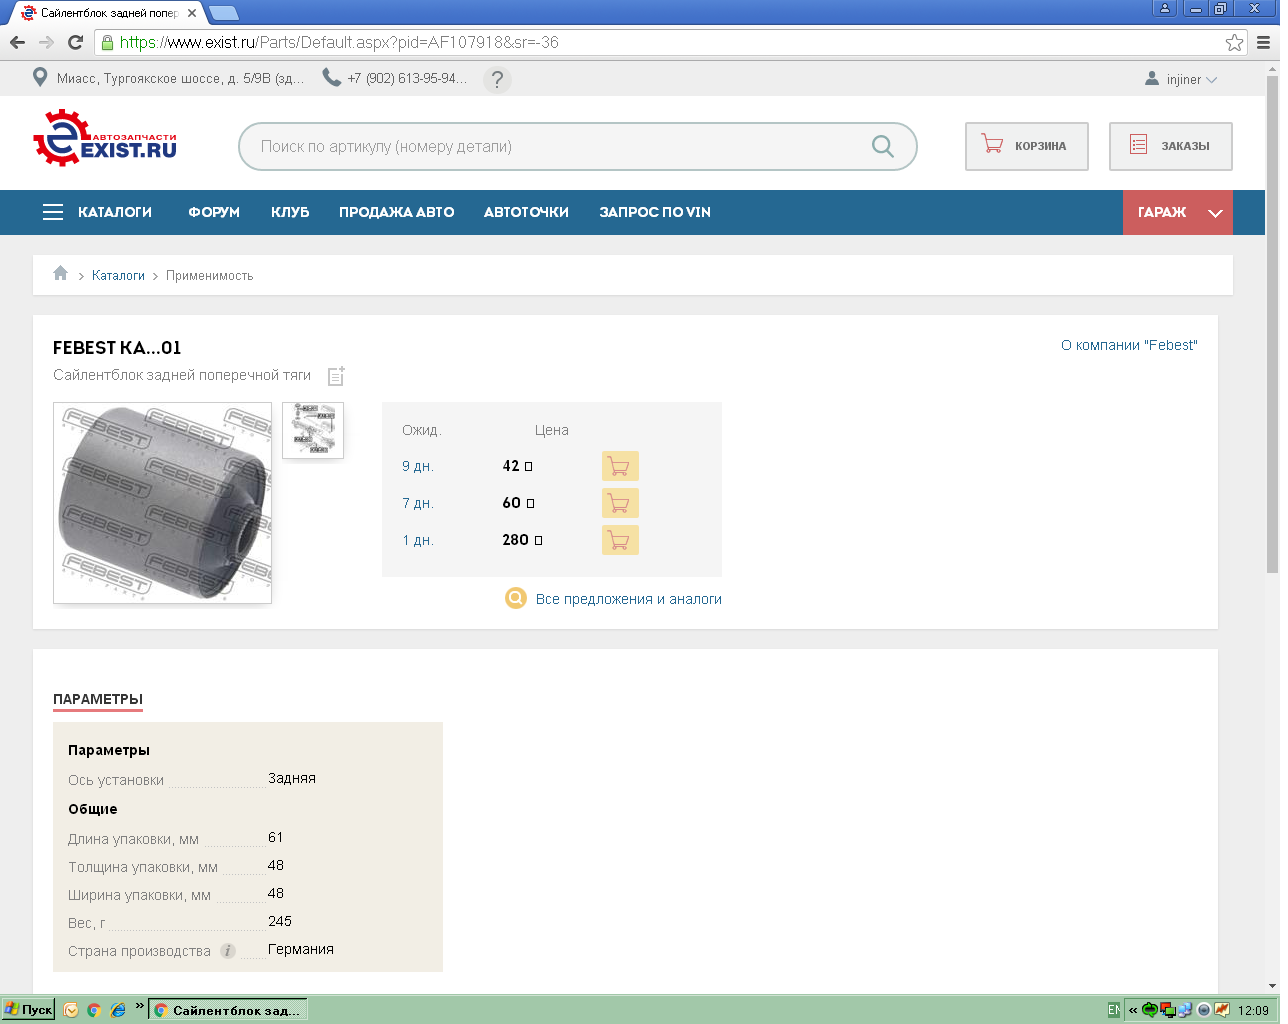1288x1024 pixels.
Task: Open the Chrome menu button
Action: [x=1263, y=42]
